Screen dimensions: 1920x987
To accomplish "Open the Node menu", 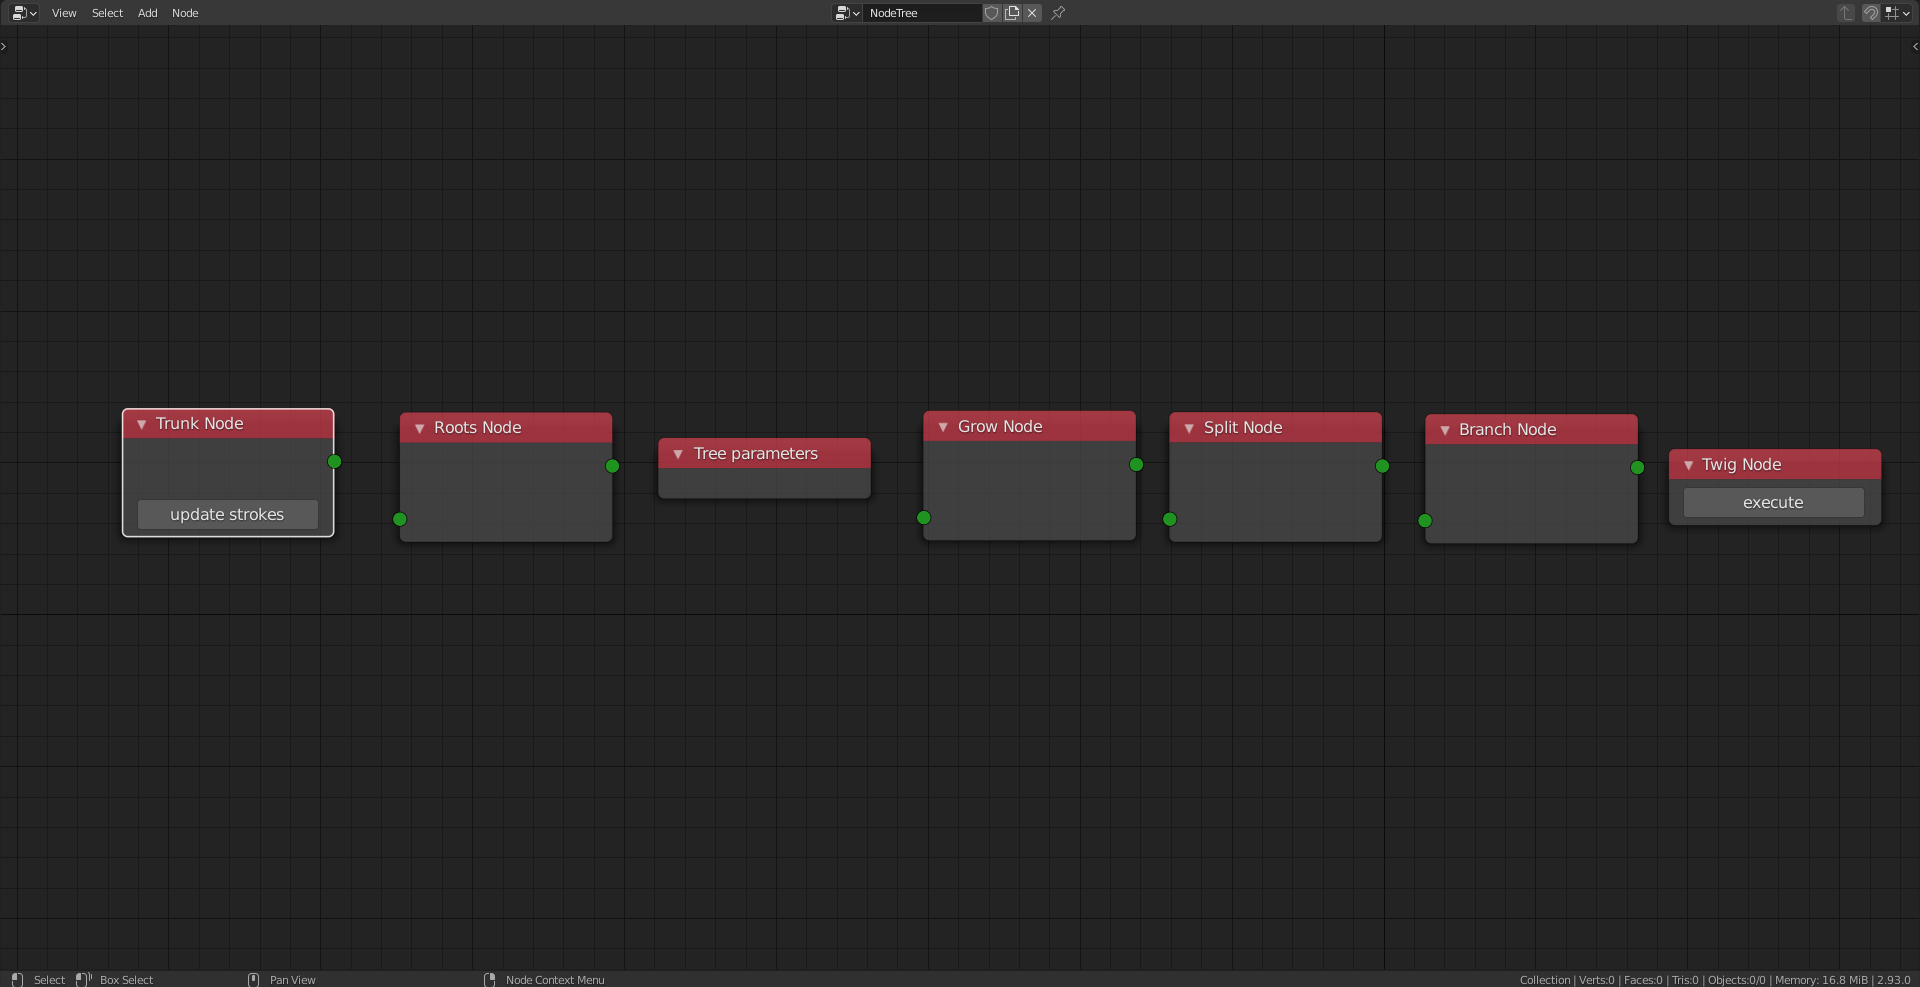I will [x=184, y=13].
